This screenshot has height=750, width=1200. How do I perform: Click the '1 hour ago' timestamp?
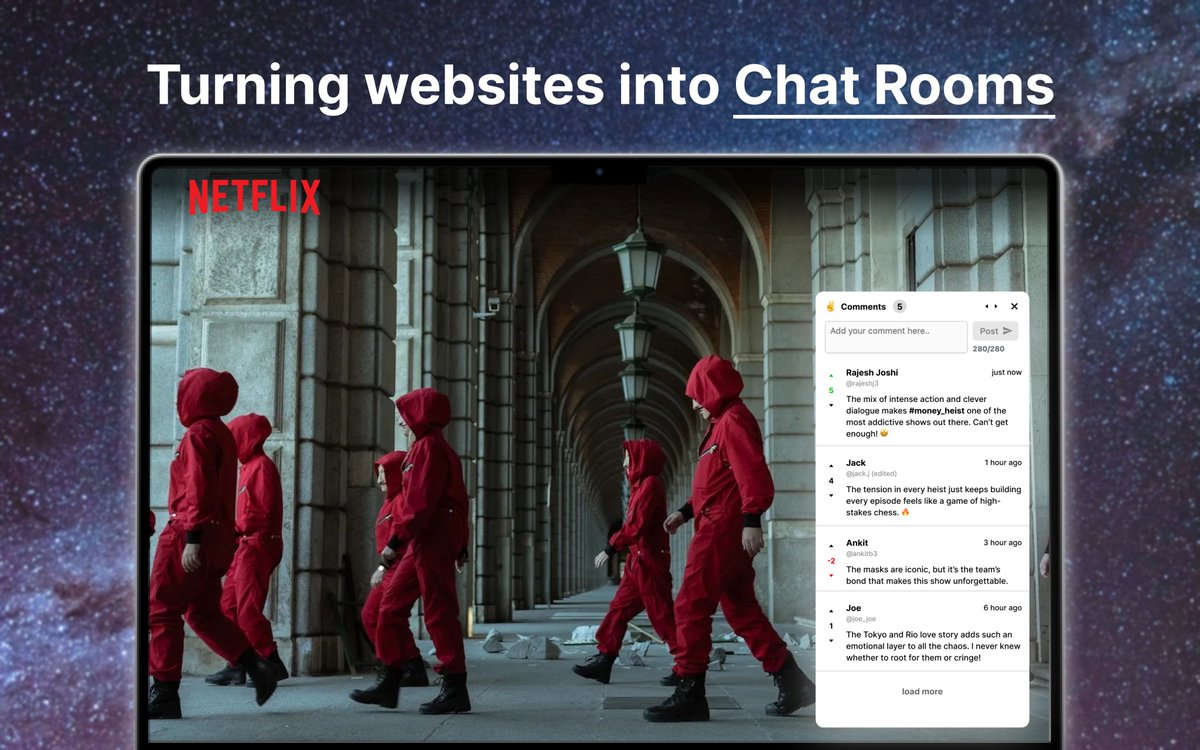1003,462
